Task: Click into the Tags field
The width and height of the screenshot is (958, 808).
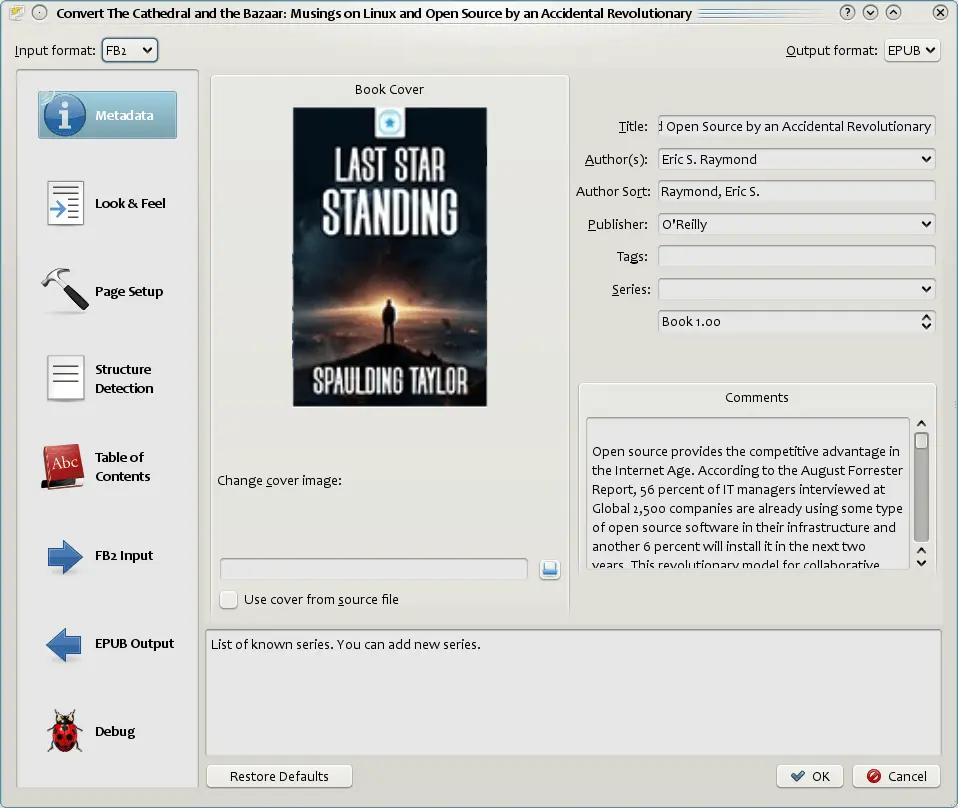Action: tap(797, 256)
